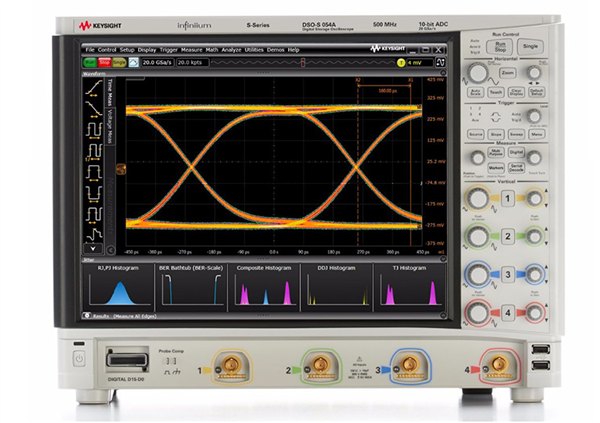Image resolution: width=600 pixels, height=423 pixels.
Task: Open the 20.0 GSa/s sample rate field
Action: (x=158, y=62)
